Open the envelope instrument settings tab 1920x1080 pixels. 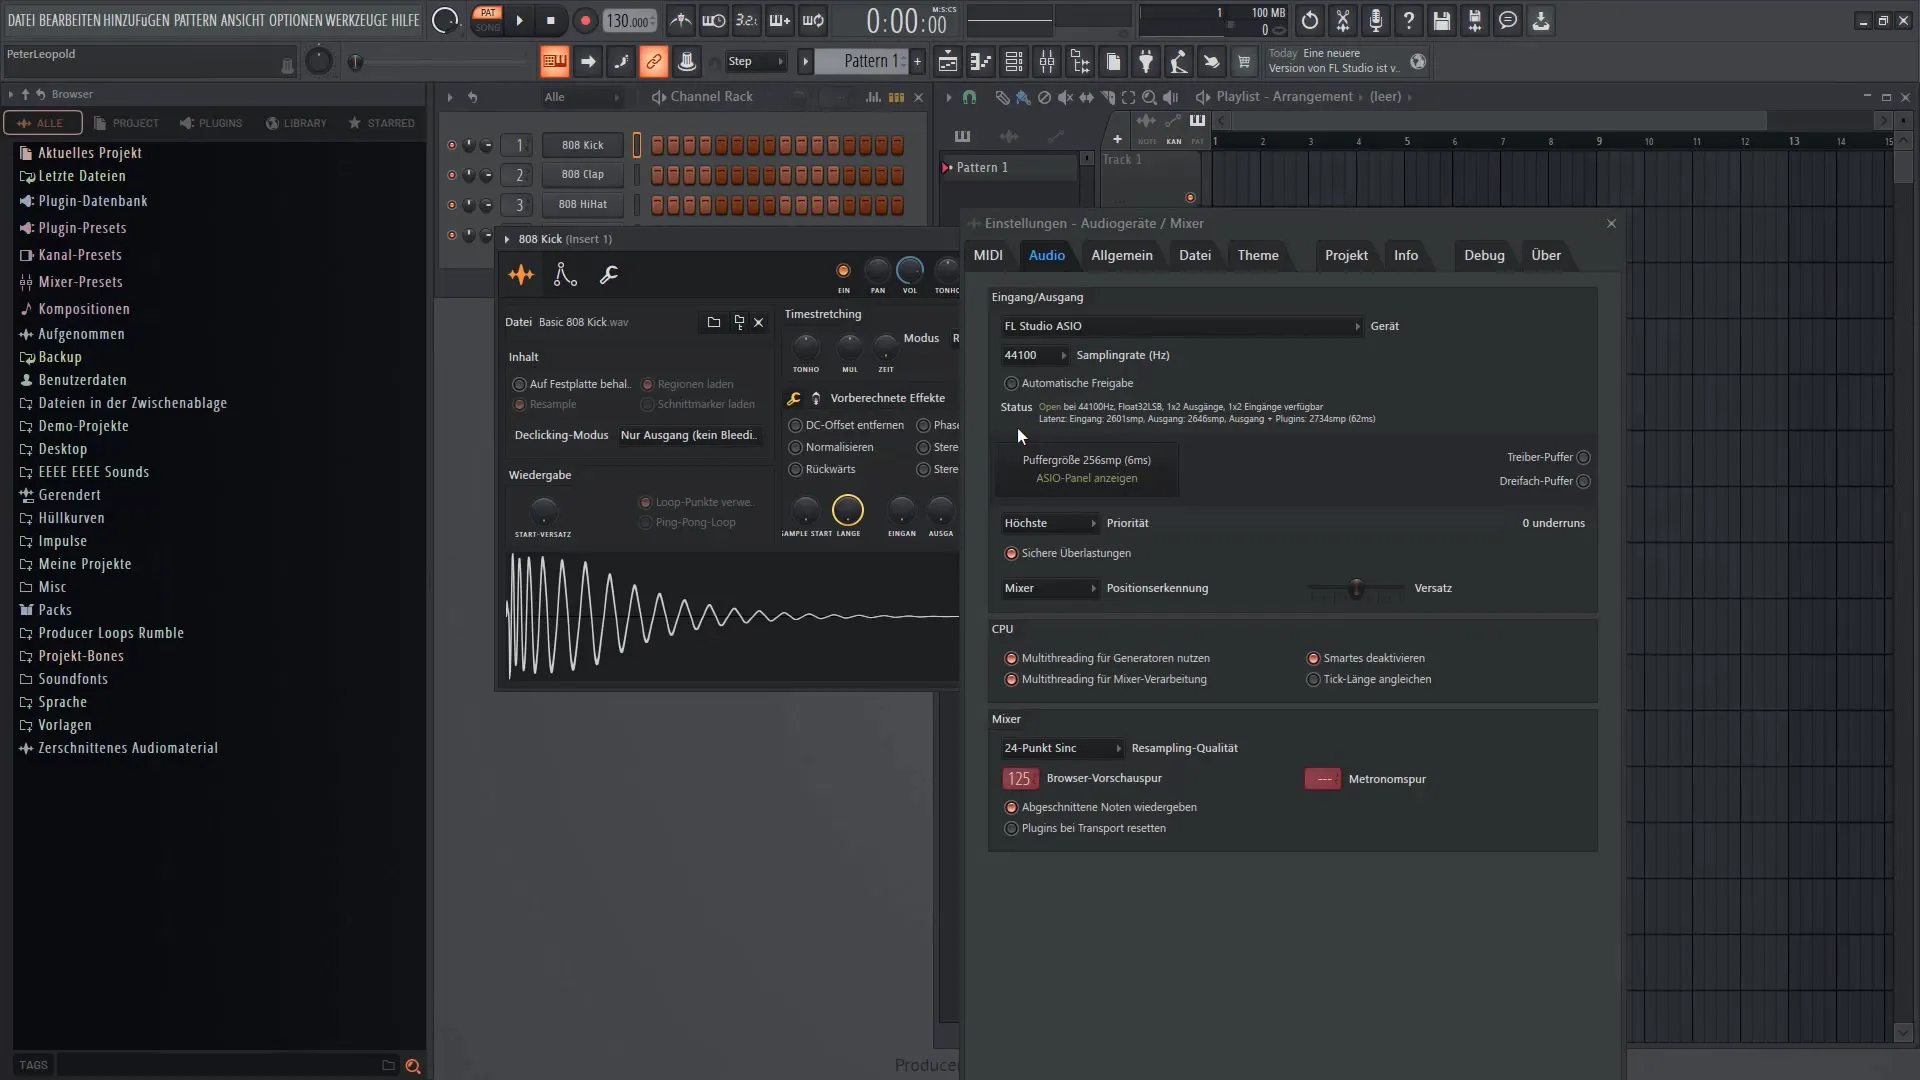point(565,275)
